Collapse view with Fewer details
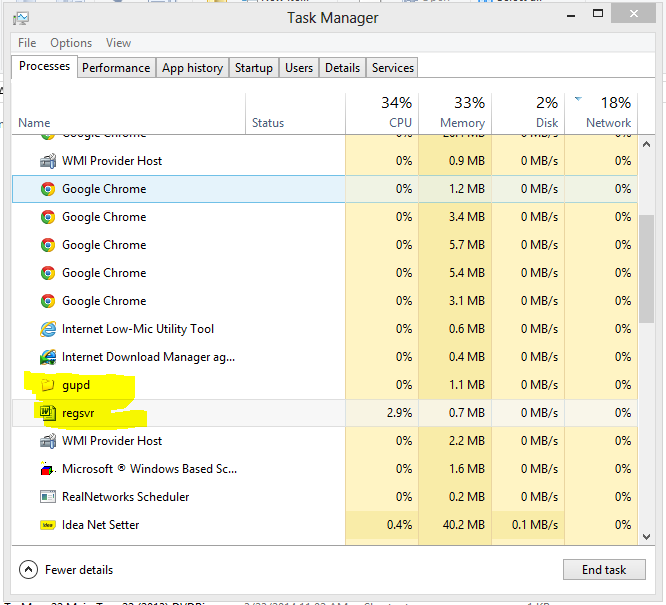The height and width of the screenshot is (605, 666). point(66,570)
